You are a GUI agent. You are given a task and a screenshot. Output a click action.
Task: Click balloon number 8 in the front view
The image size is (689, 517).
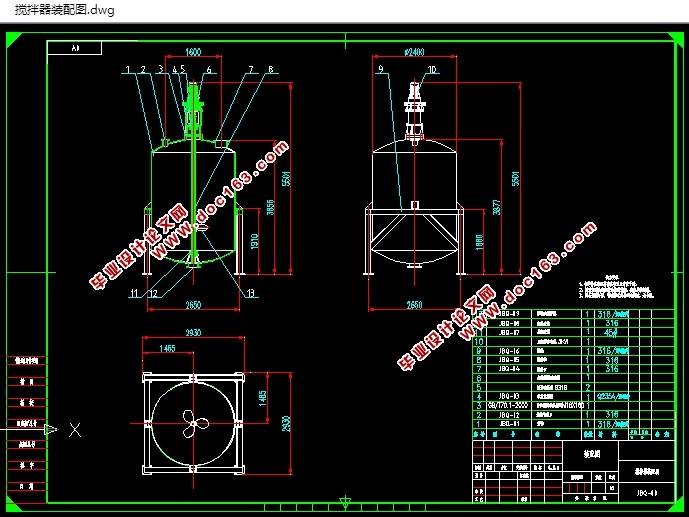271,69
